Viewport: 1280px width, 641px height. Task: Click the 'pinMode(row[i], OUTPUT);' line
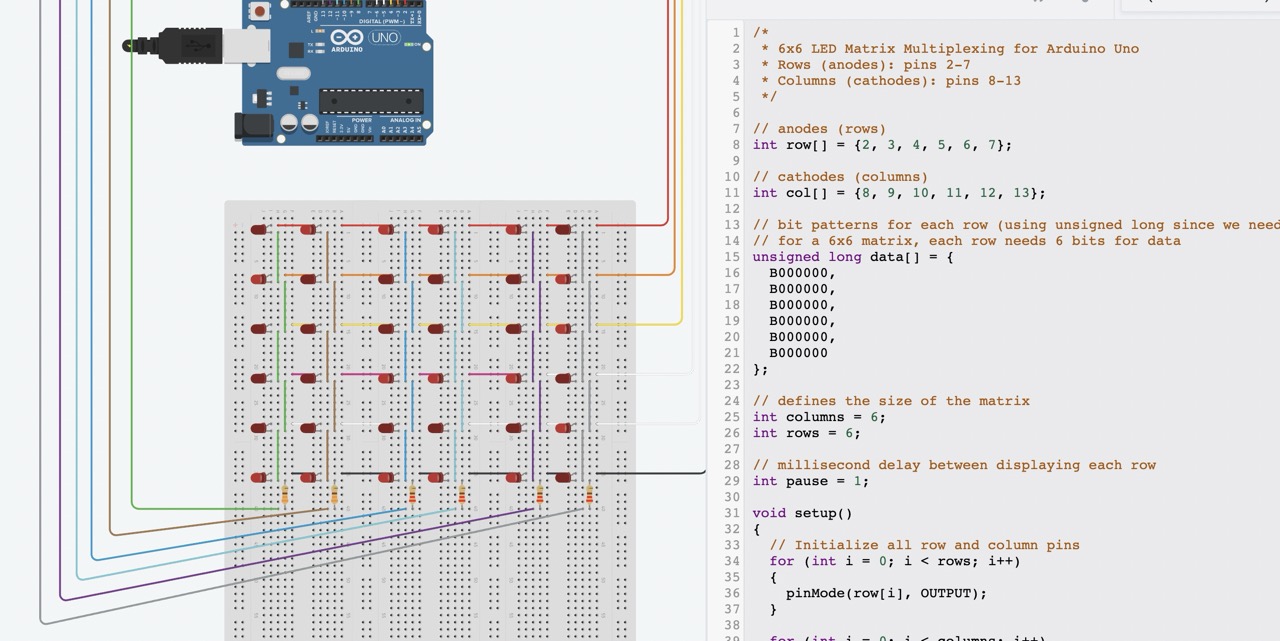pos(886,592)
